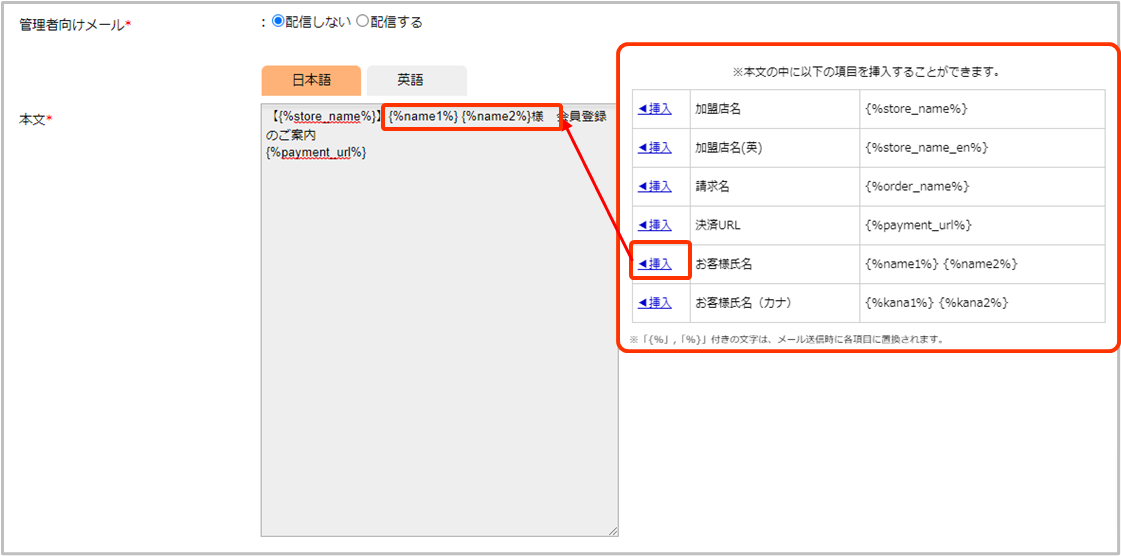Switch to the 英語 tab
The height and width of the screenshot is (556, 1121).
(416, 80)
